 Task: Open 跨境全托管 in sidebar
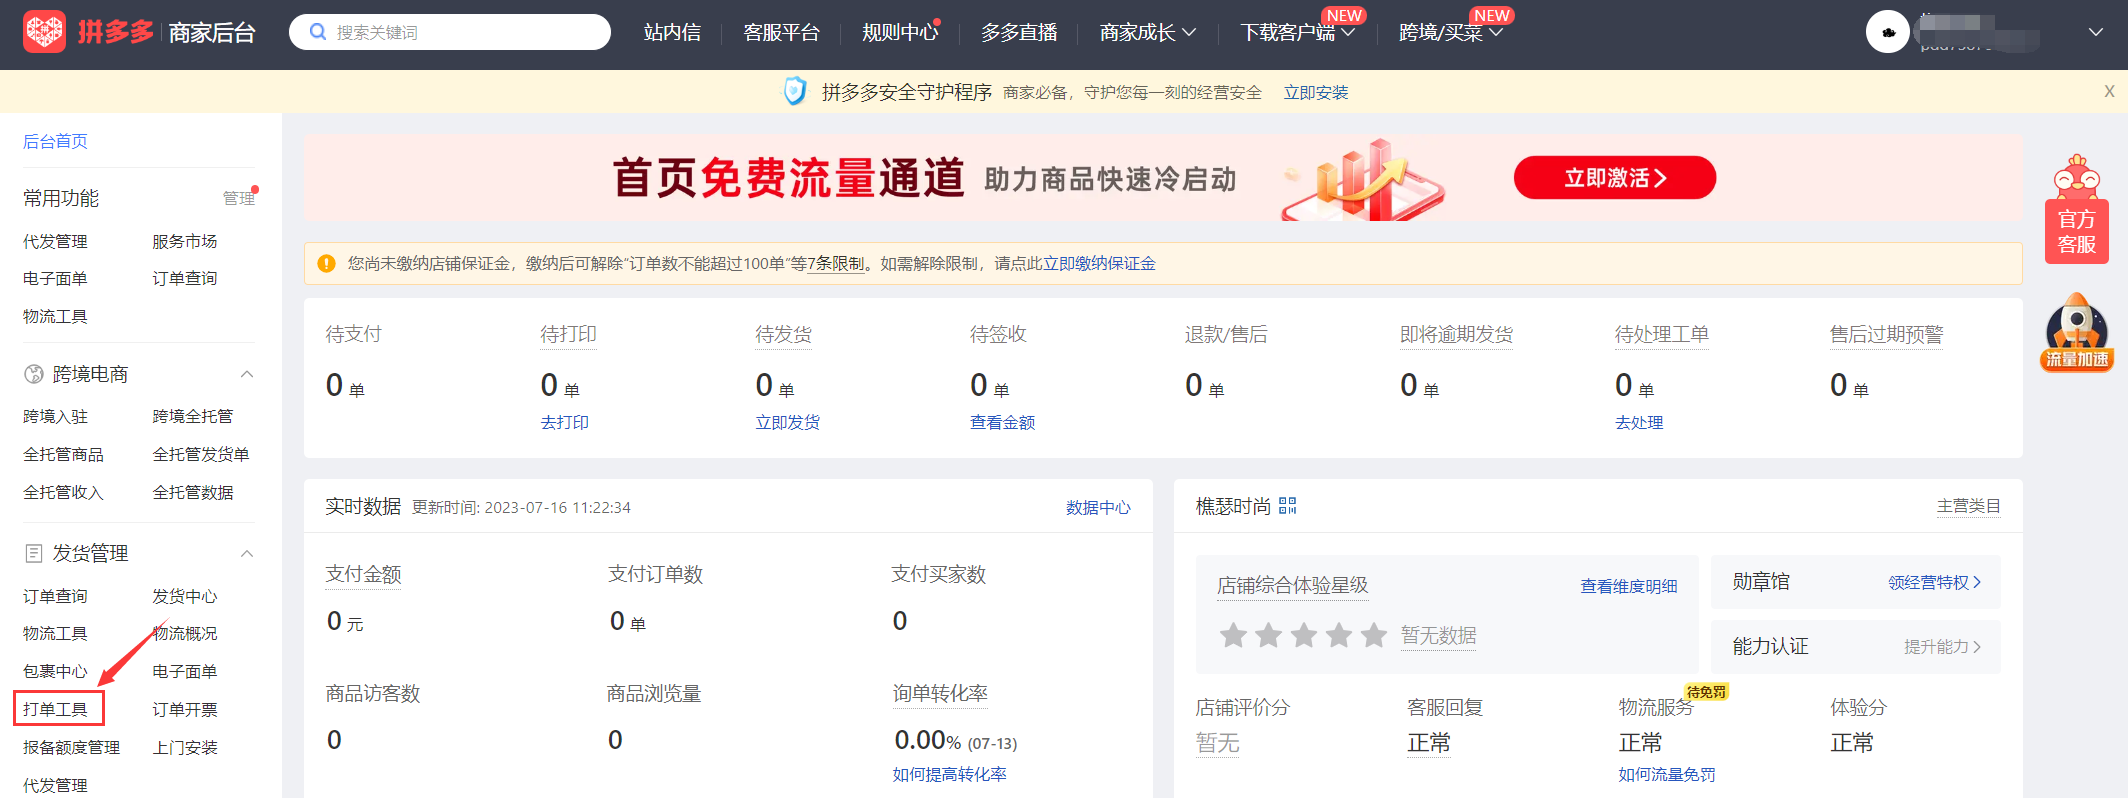(192, 416)
